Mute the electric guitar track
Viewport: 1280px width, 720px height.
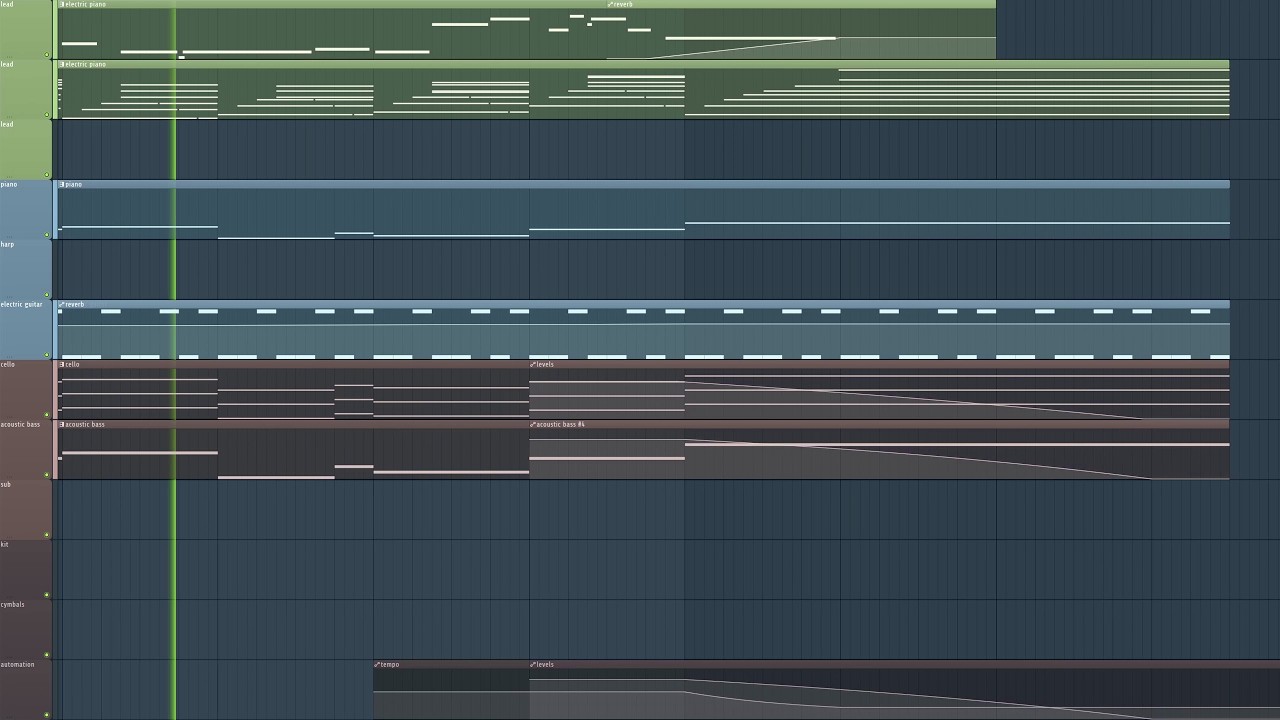pyautogui.click(x=47, y=355)
